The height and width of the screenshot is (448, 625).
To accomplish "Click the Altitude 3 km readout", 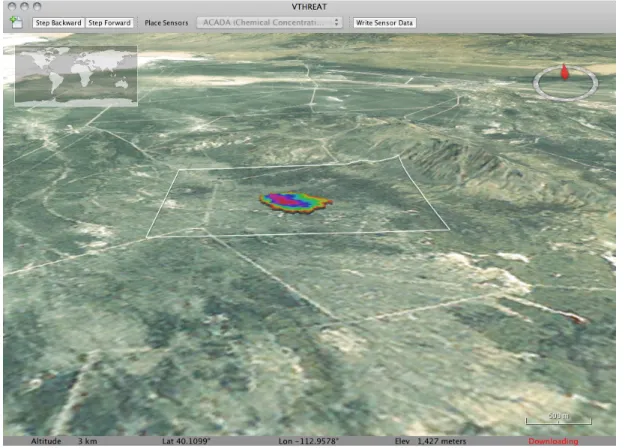I will point(64,441).
